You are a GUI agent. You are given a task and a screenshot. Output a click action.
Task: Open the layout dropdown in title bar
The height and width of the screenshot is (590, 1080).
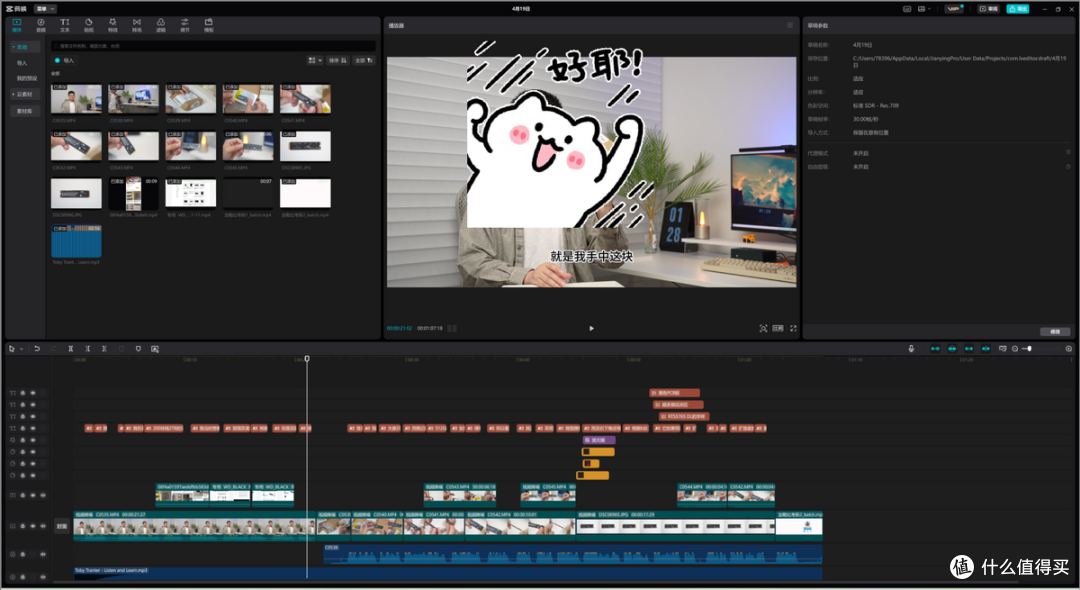pyautogui.click(x=924, y=9)
